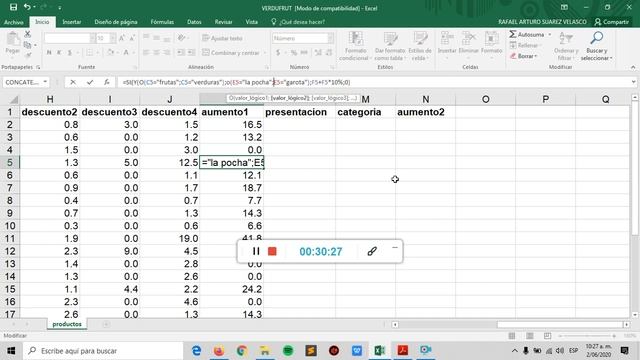Open Combinar y centrar dropdown arrow
Image resolution: width=640 pixels, height=360 pixels.
tap(264, 53)
